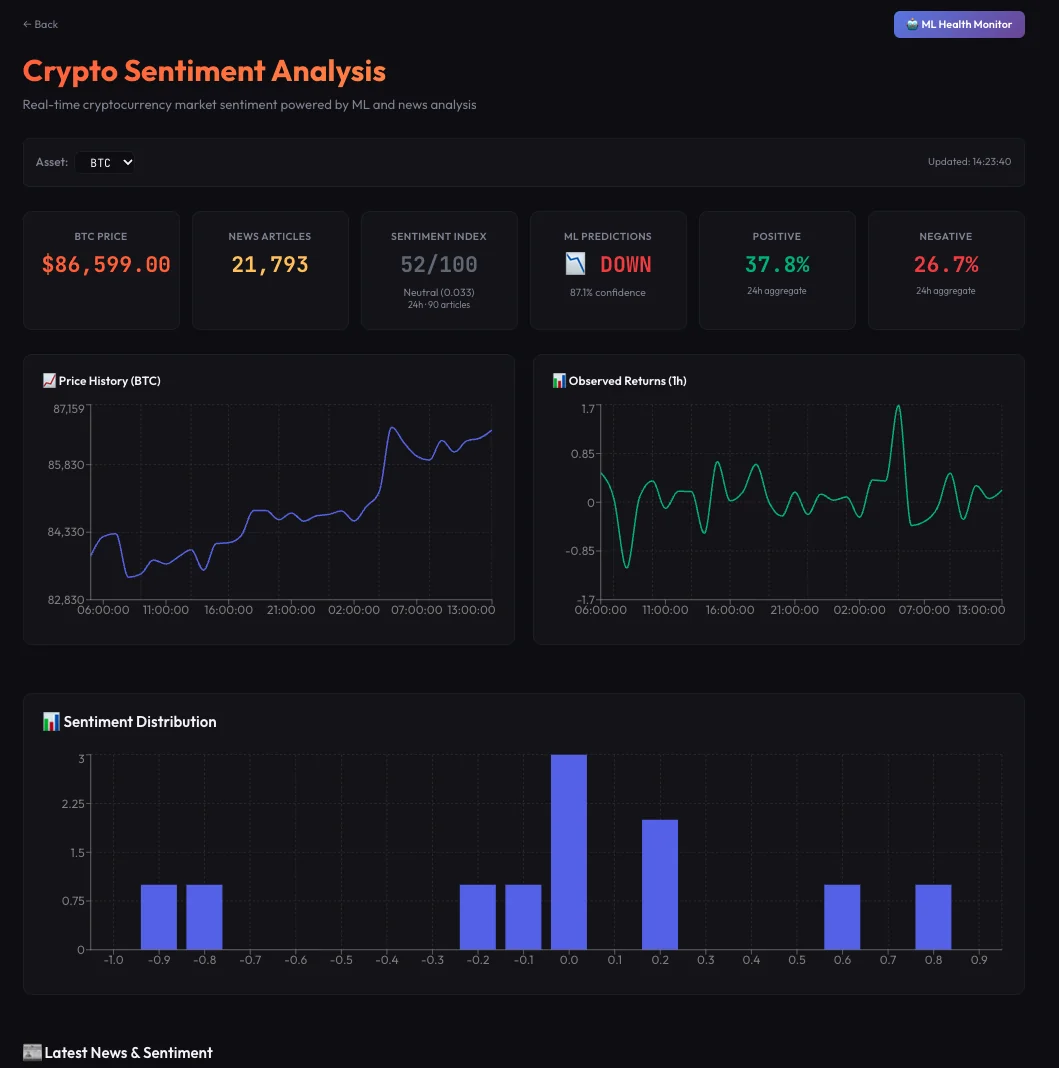Click the positive percentage 37.8%
This screenshot has height=1068, width=1059.
point(777,264)
